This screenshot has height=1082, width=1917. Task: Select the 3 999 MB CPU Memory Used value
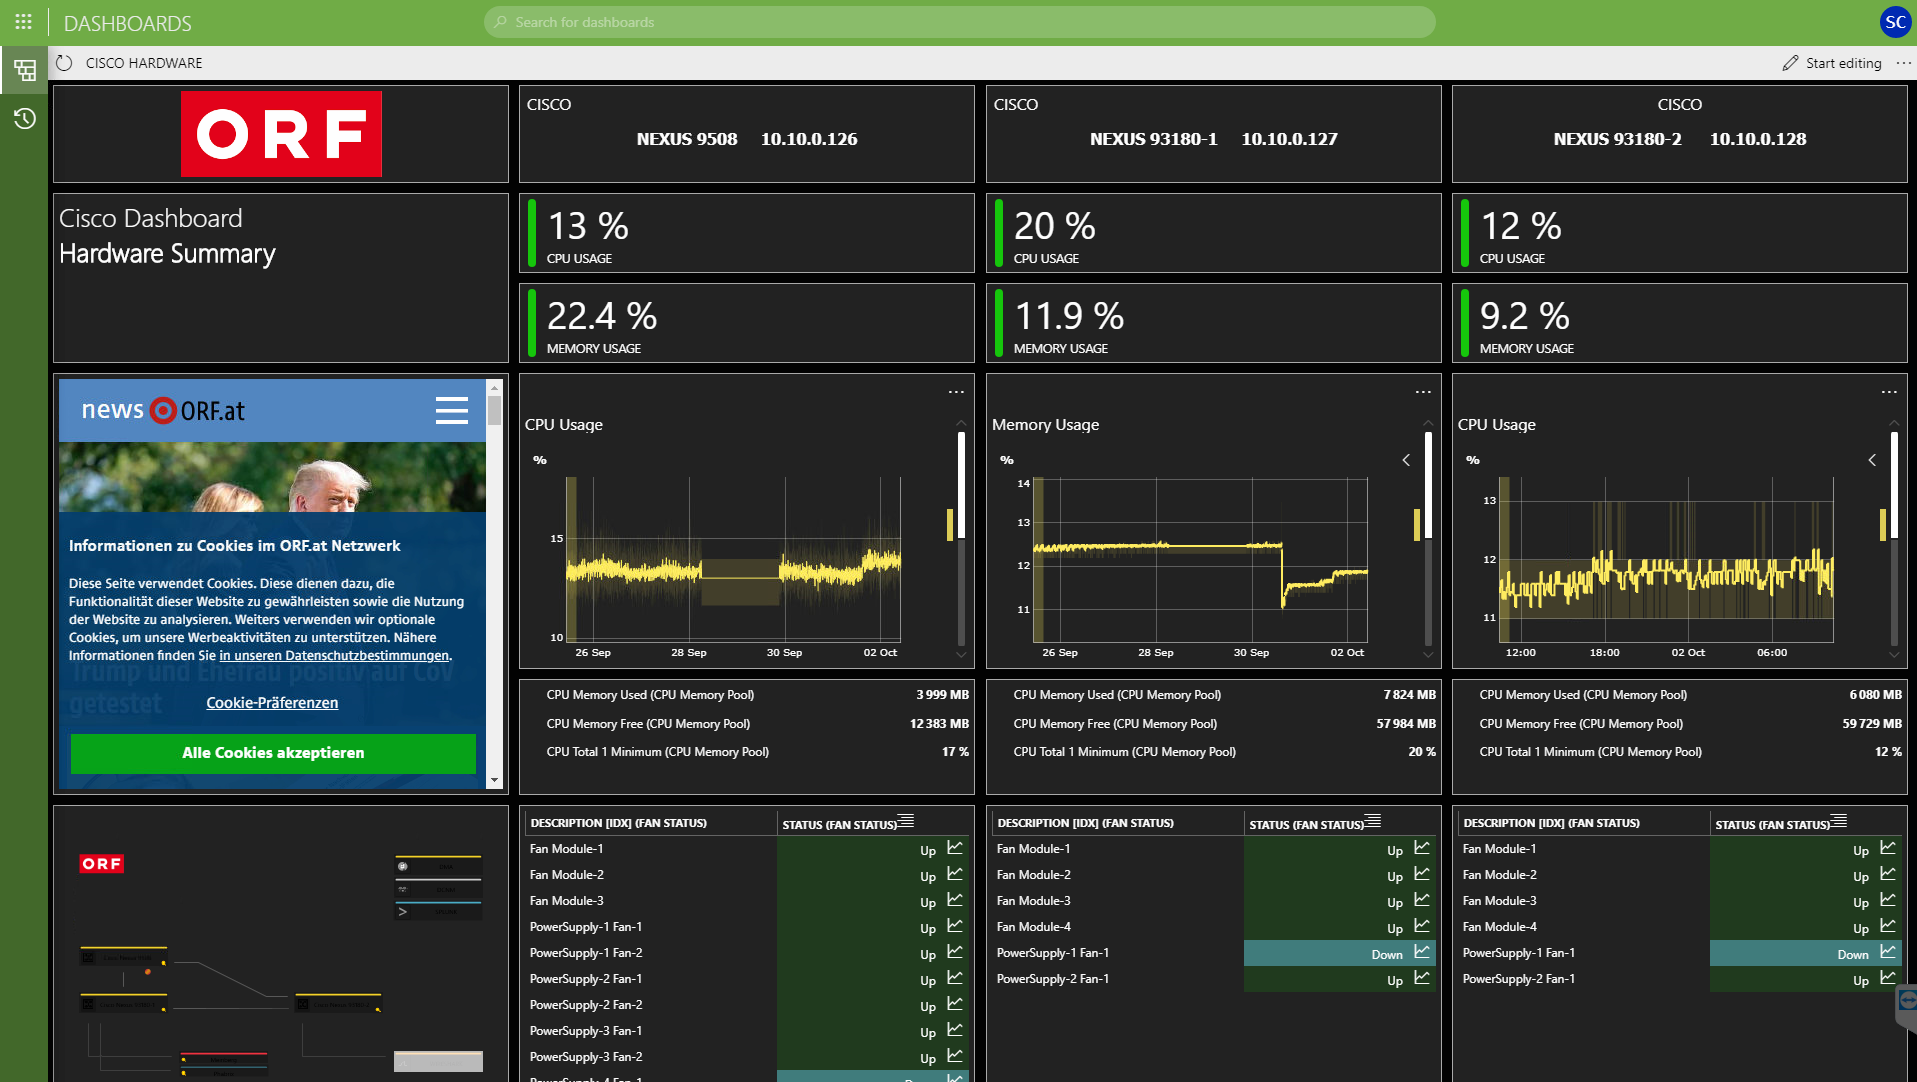942,694
